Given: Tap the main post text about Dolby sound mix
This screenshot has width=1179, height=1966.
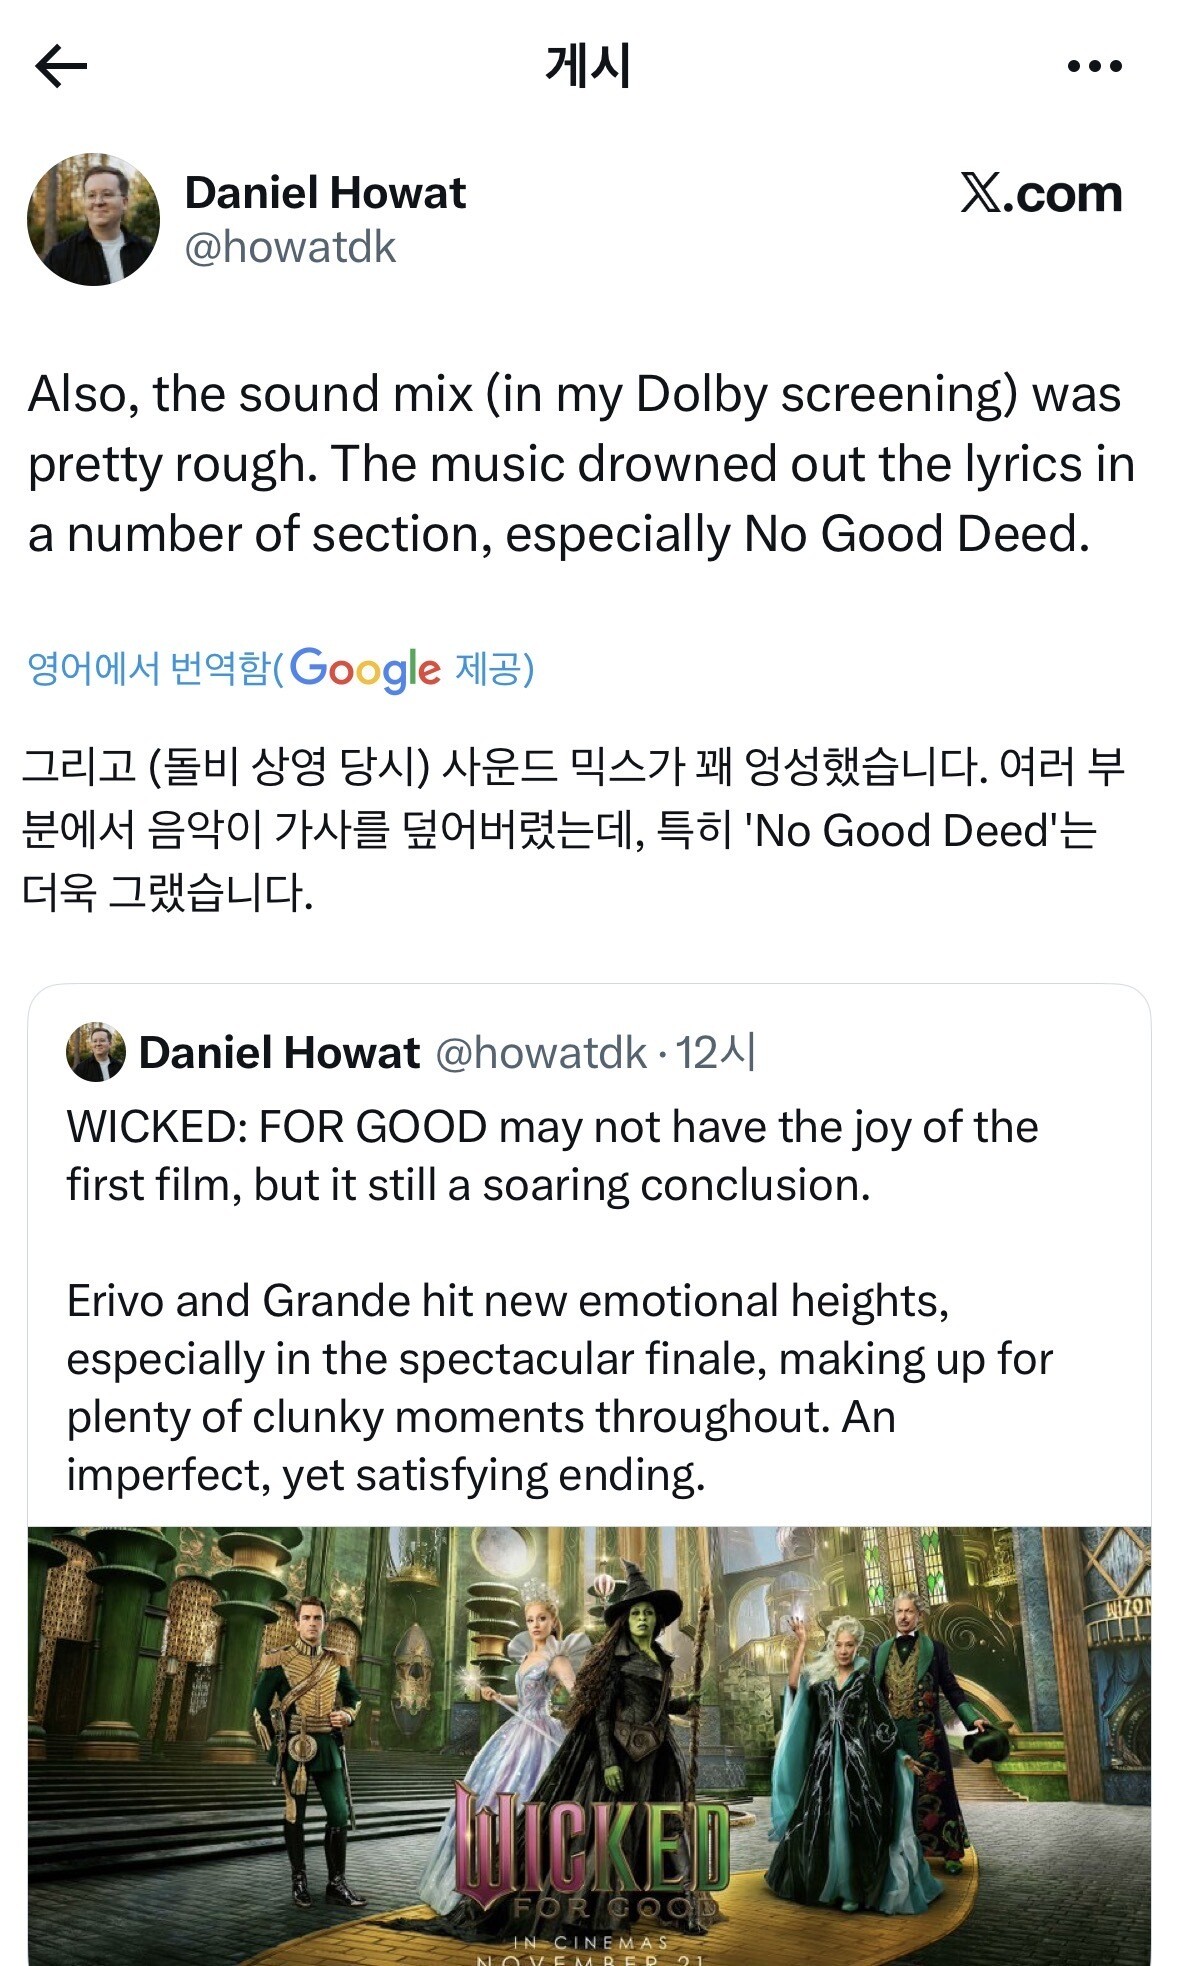Looking at the screenshot, I should [581, 464].
